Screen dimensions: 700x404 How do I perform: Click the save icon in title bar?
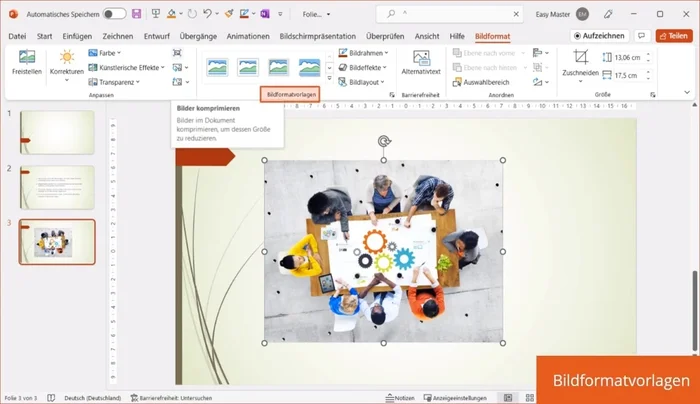point(136,13)
